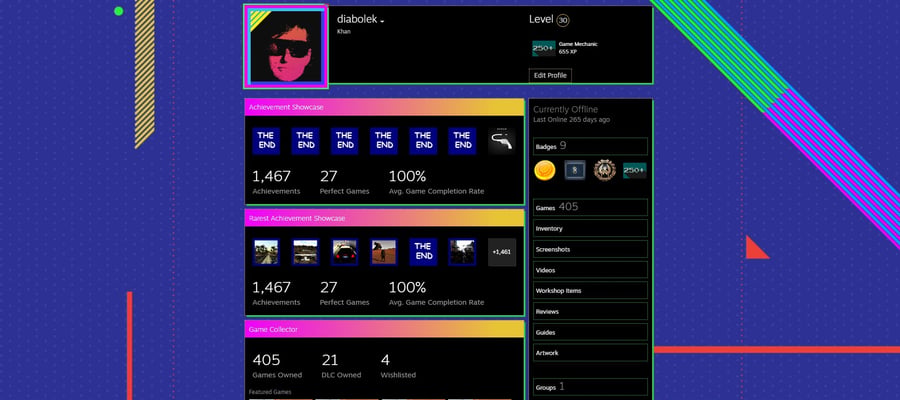Screen dimensions: 900x400
Task: Click the 250+ badge in Badges row
Action: click(635, 170)
